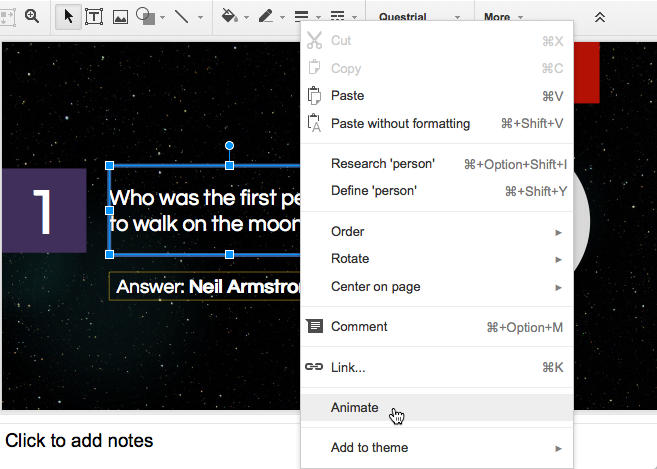
Task: Collapse the toolbar with double chevron
Action: click(x=600, y=17)
